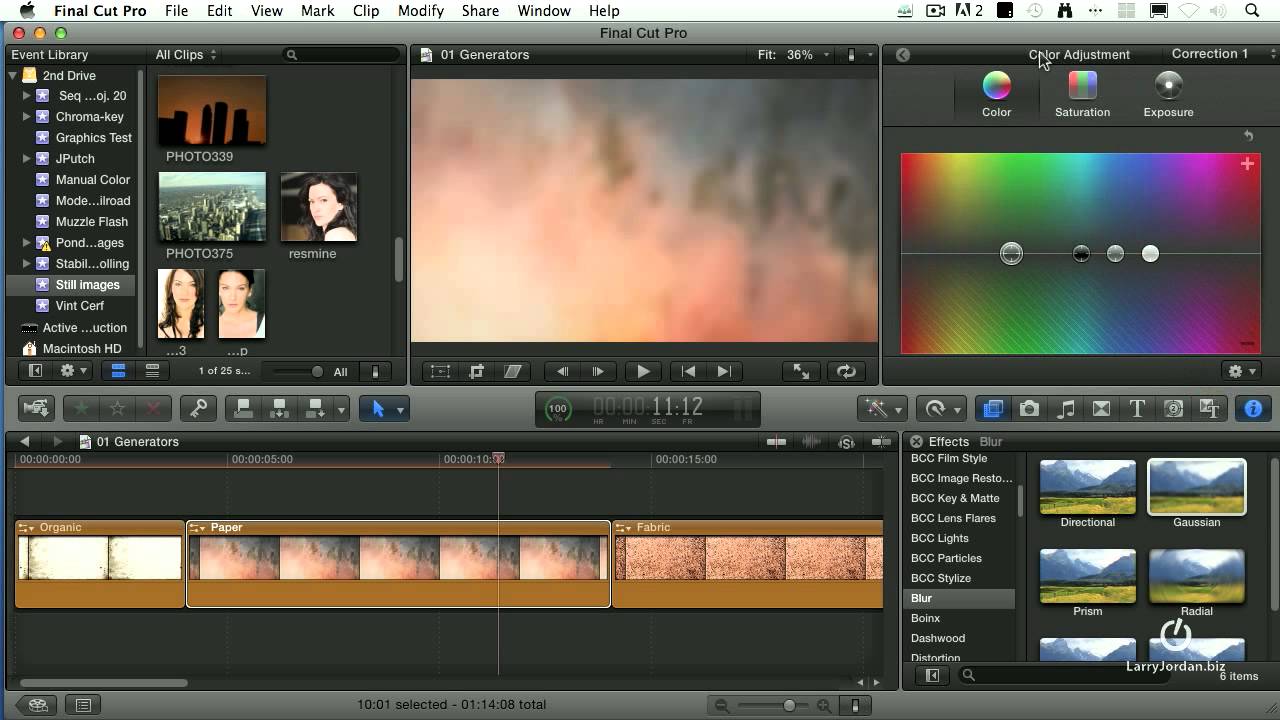Select the highlights color puck
The width and height of the screenshot is (1280, 720).
[x=1150, y=254]
